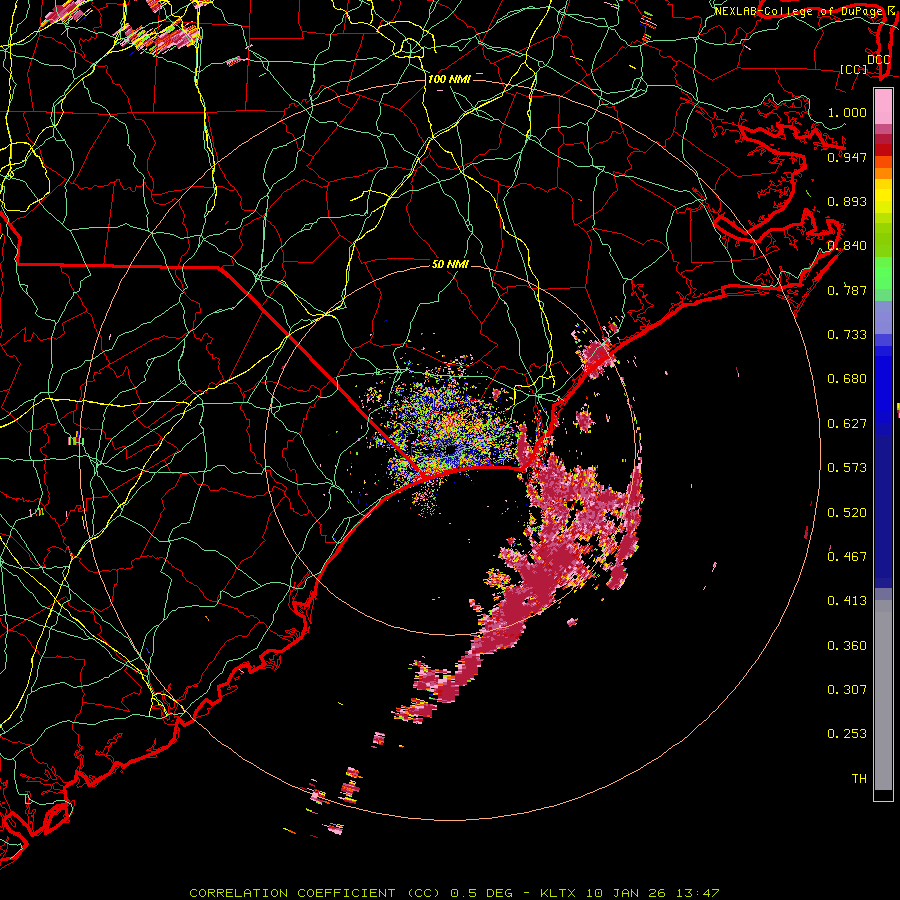Image resolution: width=900 pixels, height=900 pixels.
Task: Select the 0.893 legend value
Action: coord(847,201)
